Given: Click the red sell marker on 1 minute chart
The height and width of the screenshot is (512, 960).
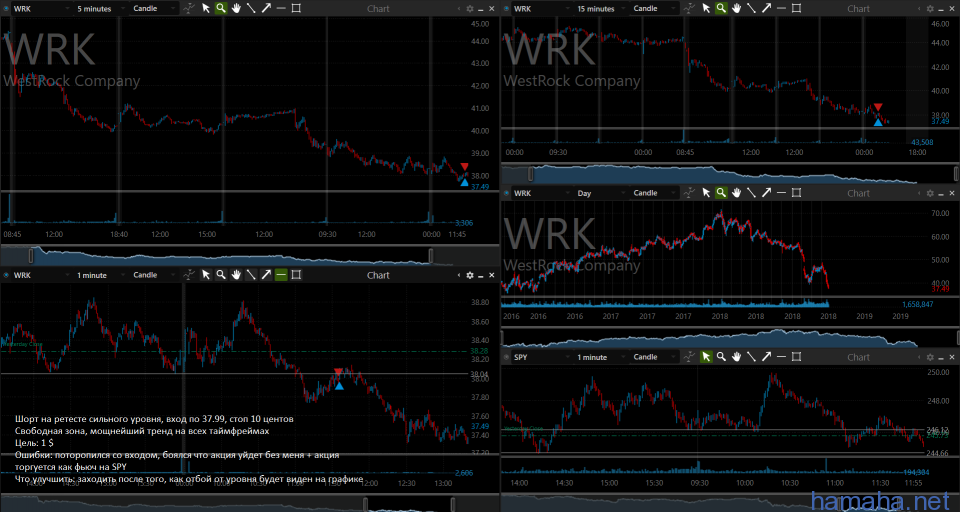Looking at the screenshot, I should (338, 373).
